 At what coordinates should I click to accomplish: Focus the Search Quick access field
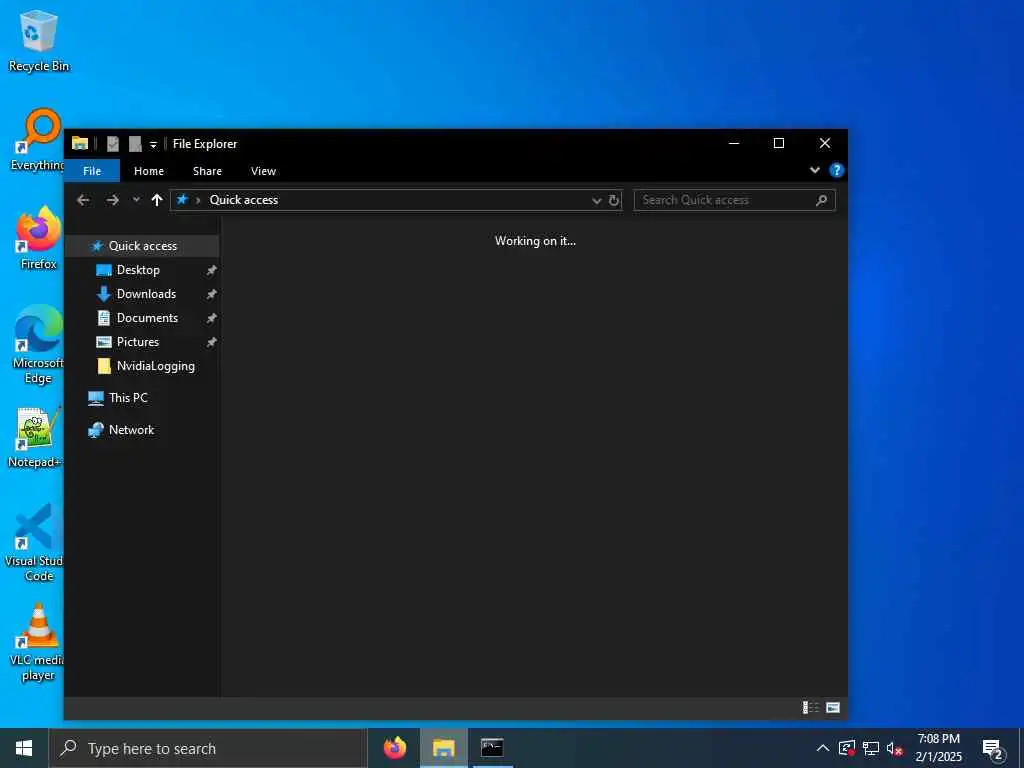734,200
